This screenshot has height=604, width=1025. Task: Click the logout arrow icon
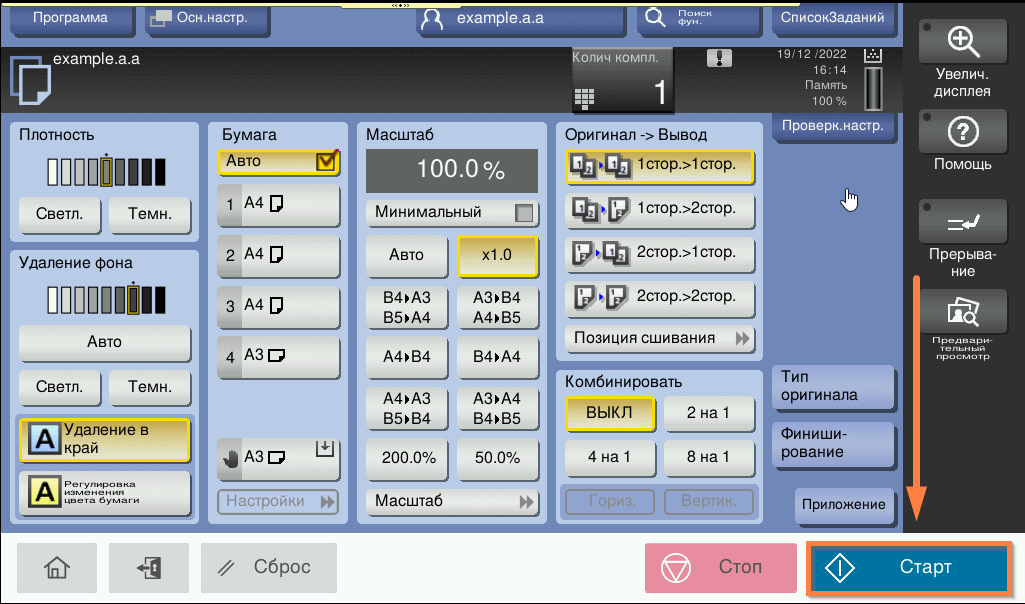154,568
